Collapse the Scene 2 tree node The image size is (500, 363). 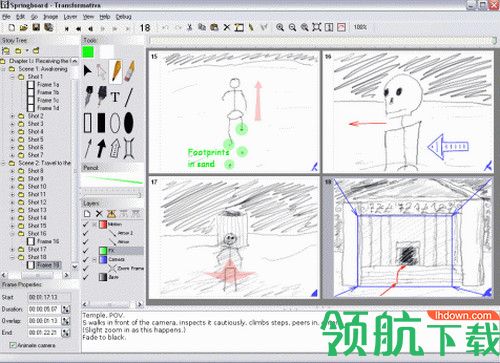(3, 163)
